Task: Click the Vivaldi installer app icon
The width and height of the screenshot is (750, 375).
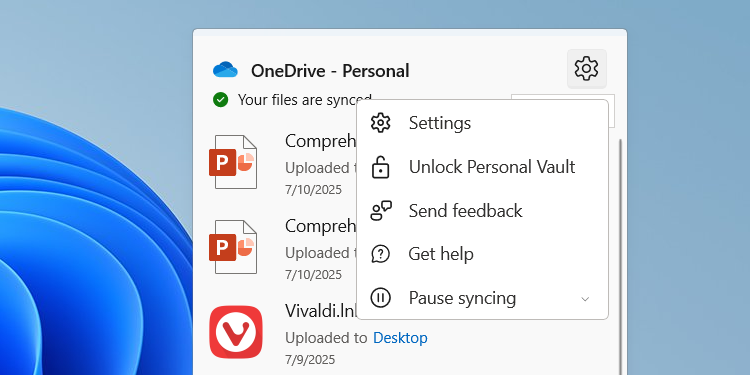Action: click(x=236, y=332)
